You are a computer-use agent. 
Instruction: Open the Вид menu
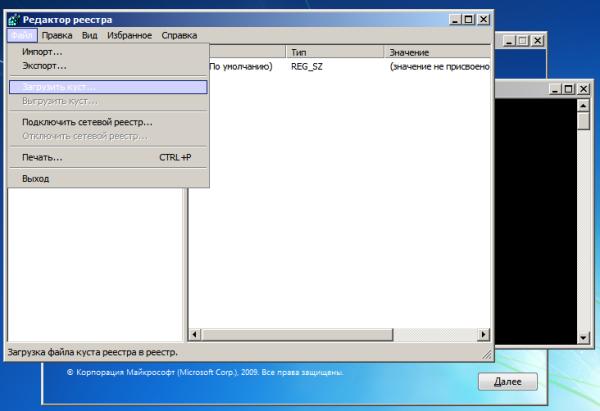point(89,35)
